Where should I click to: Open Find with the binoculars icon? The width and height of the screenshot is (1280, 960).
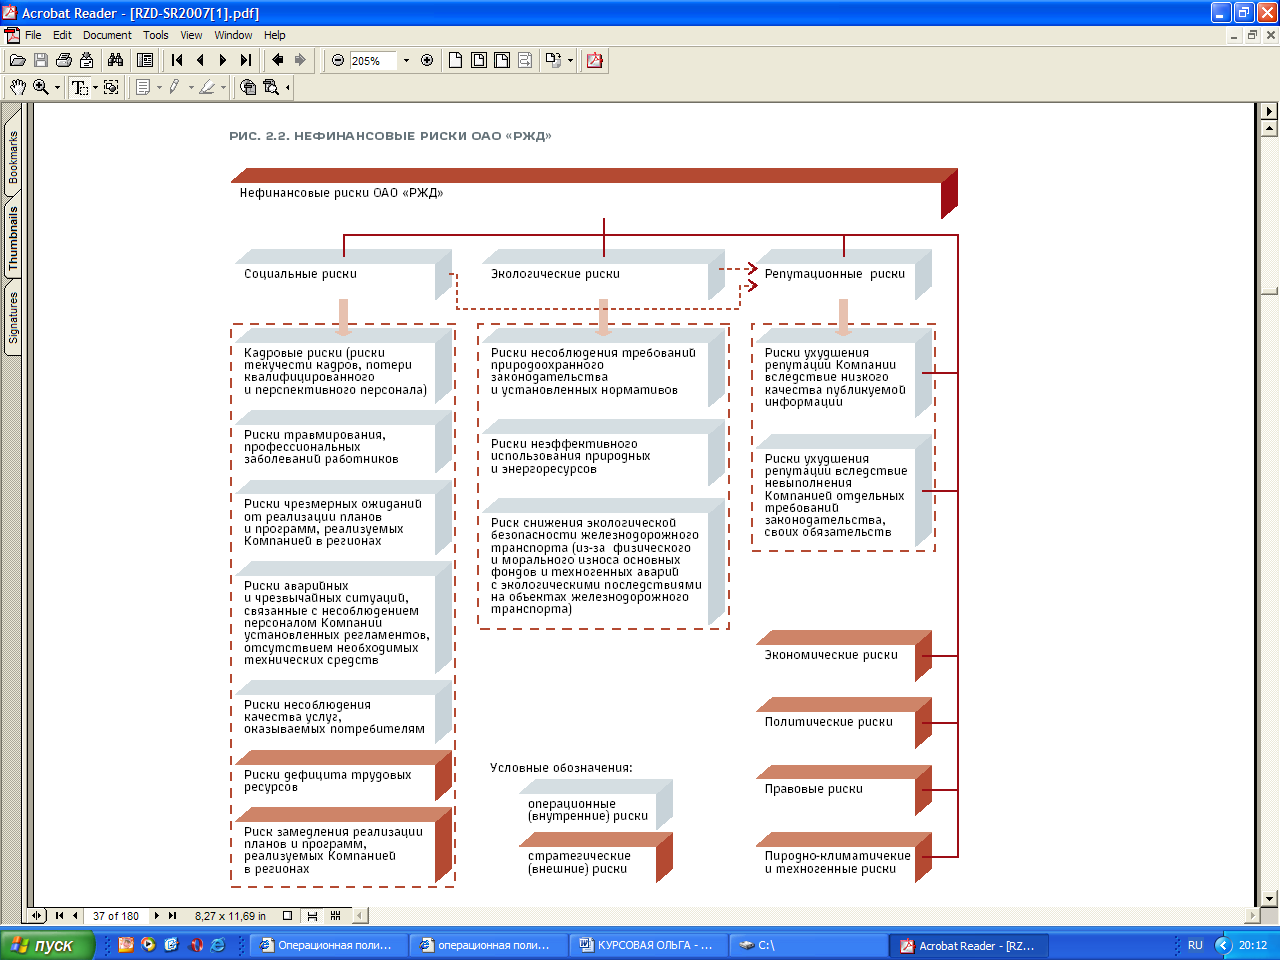pos(115,60)
